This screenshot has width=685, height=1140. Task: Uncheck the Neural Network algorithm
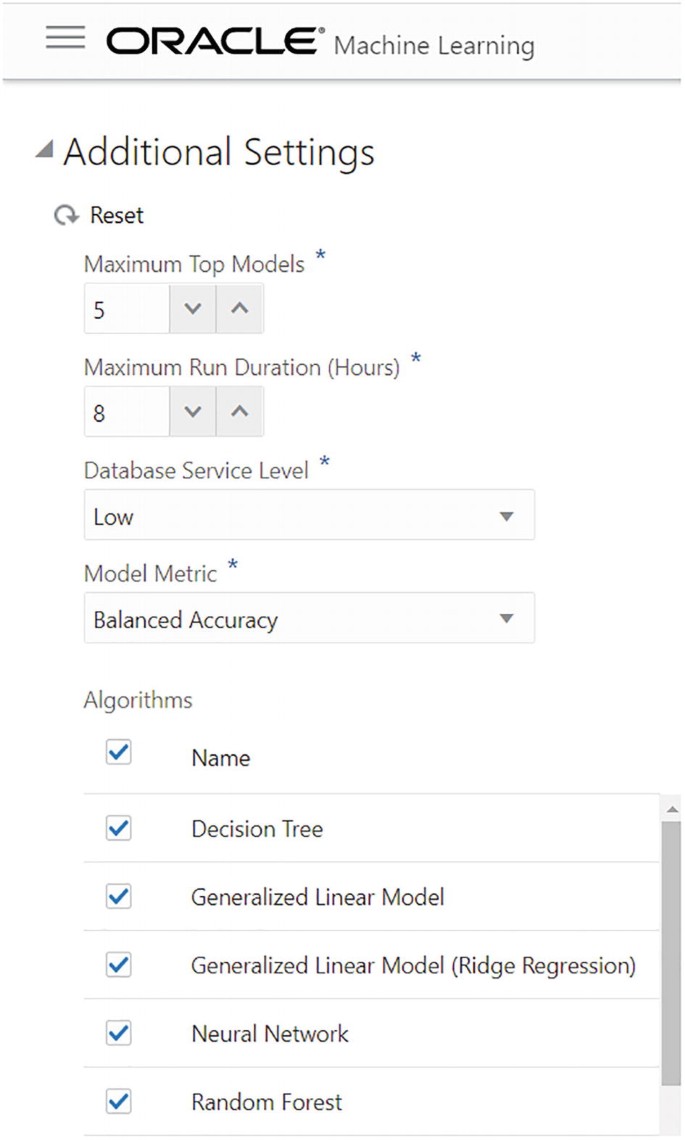(118, 1033)
